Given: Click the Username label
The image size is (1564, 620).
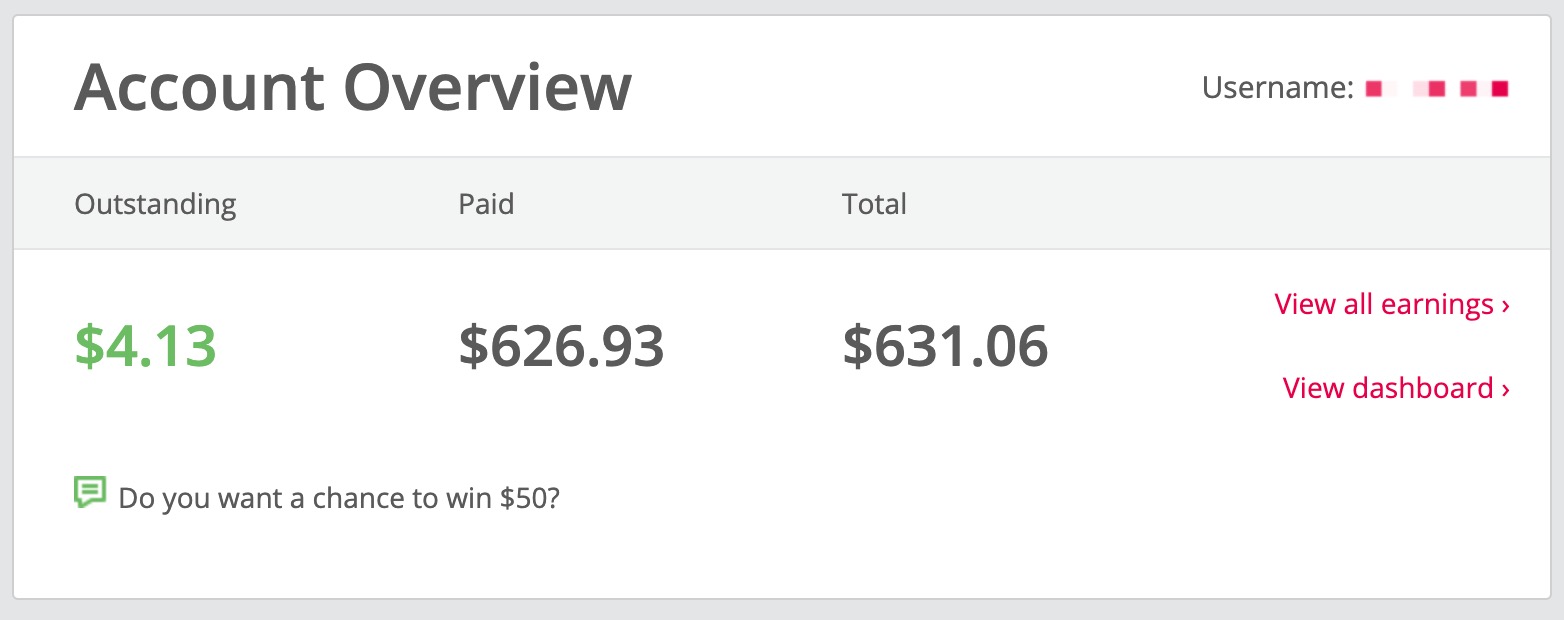Looking at the screenshot, I should coord(1276,88).
